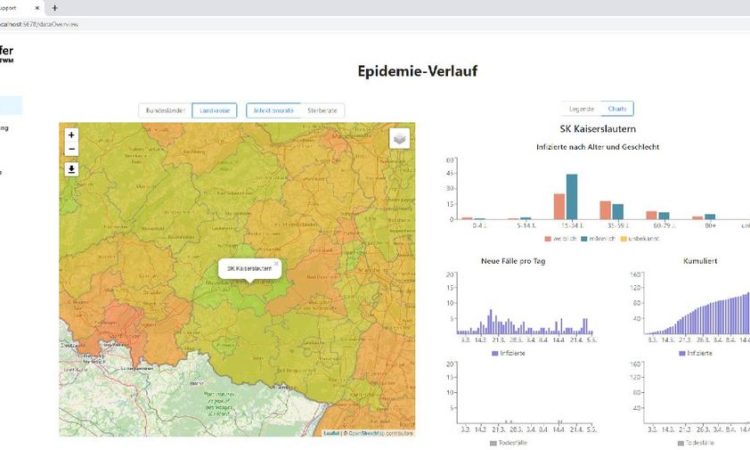Switch map to Bundesländer view
The height and width of the screenshot is (450, 750).
click(165, 110)
